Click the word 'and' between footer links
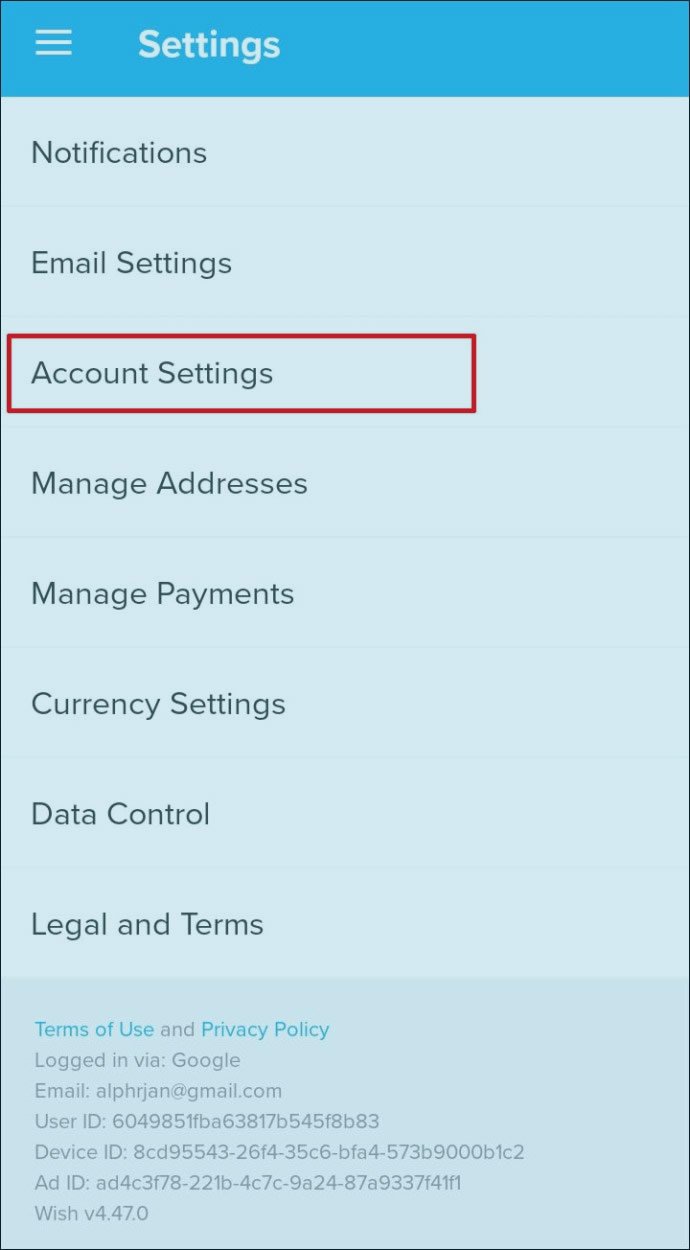This screenshot has width=690, height=1250. 177,1029
